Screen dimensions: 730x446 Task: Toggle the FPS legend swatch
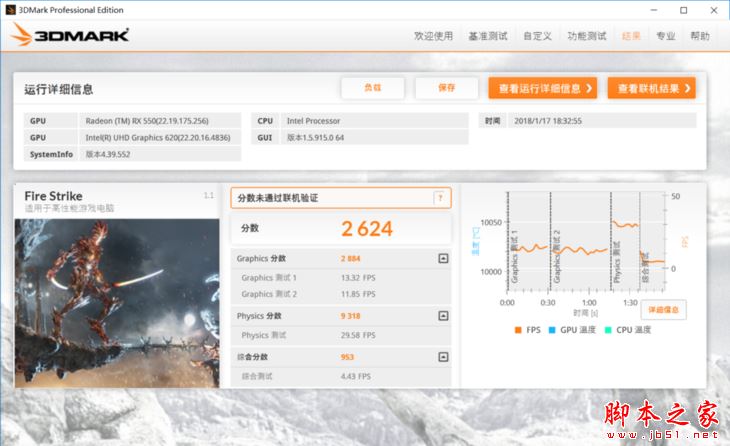pyautogui.click(x=518, y=330)
